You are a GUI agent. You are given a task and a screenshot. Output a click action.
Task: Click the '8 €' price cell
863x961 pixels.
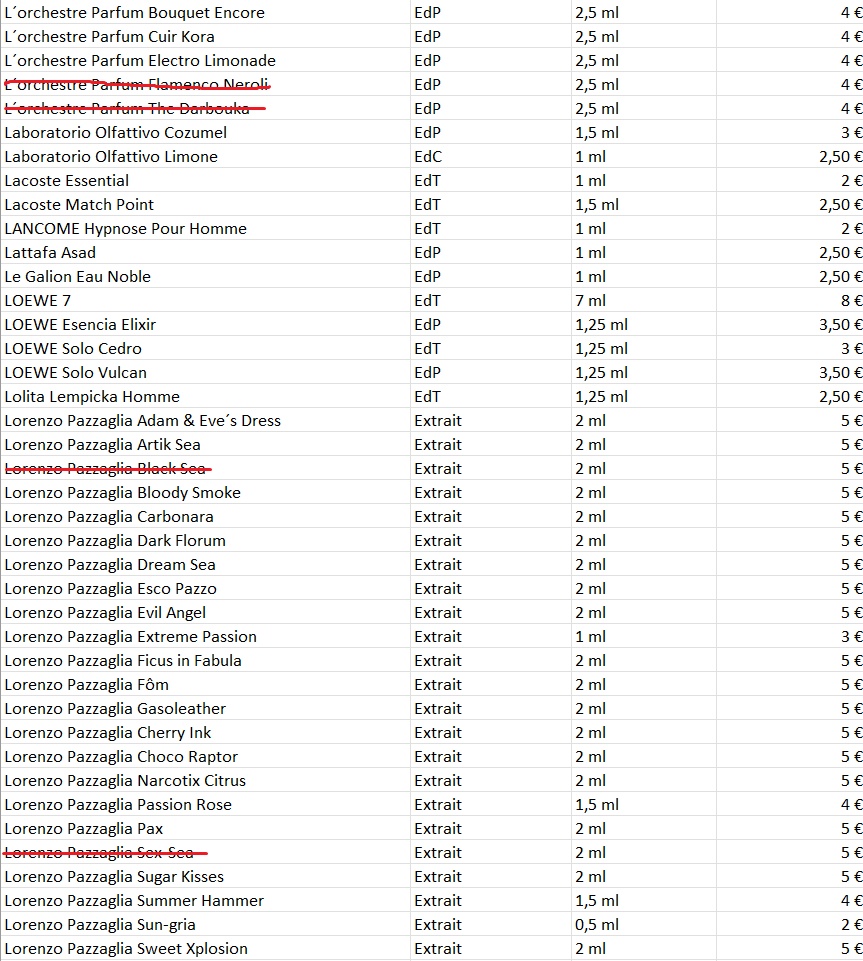click(x=851, y=300)
